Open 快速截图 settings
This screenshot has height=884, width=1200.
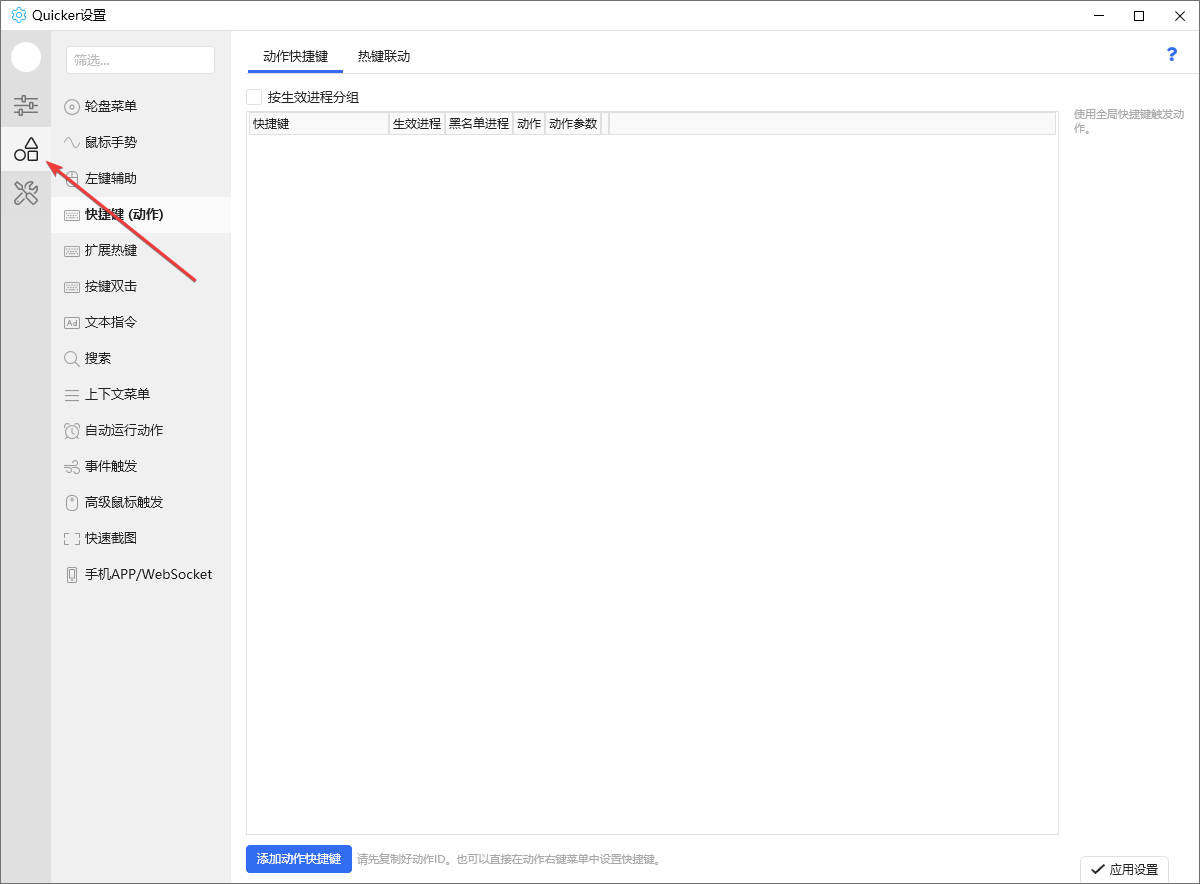pos(110,538)
